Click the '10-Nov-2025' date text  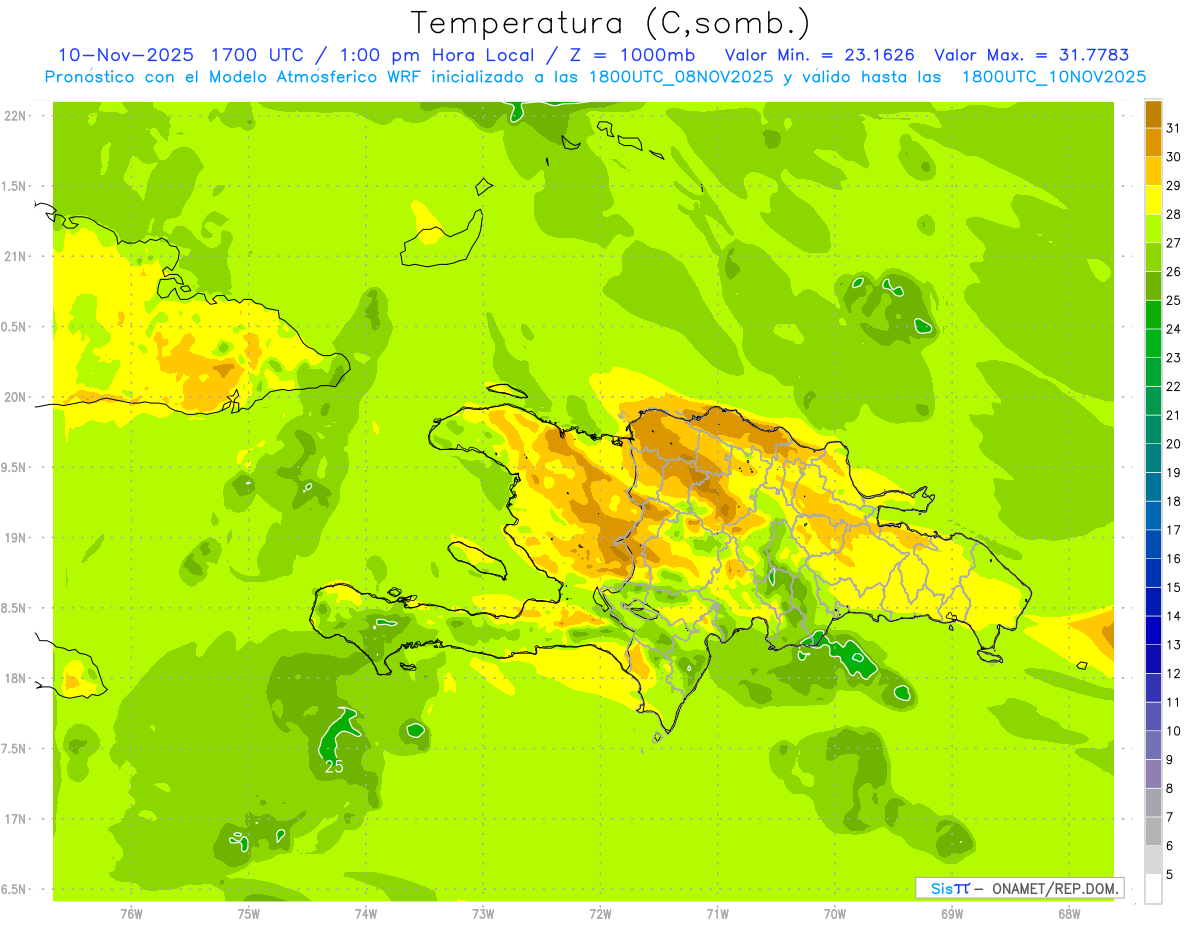126,55
